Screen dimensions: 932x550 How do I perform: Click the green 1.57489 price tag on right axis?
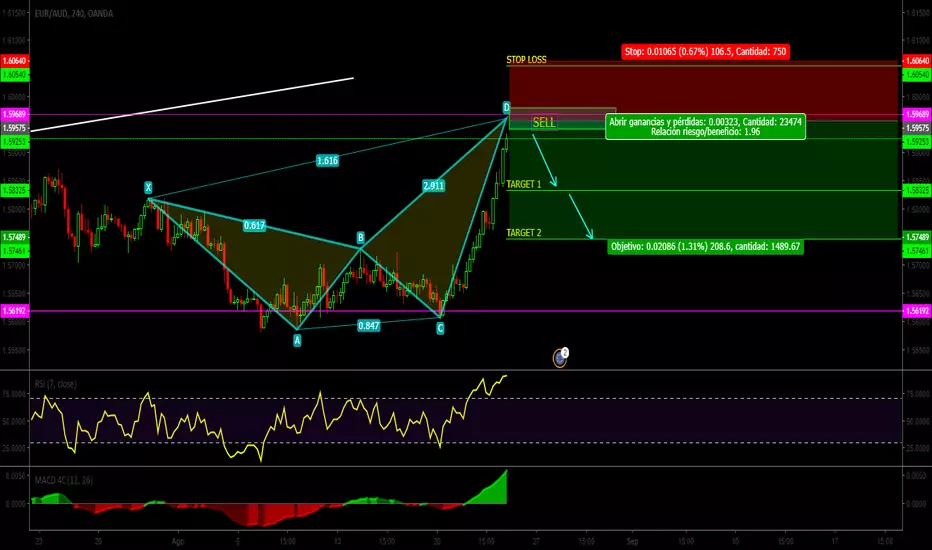pos(917,237)
